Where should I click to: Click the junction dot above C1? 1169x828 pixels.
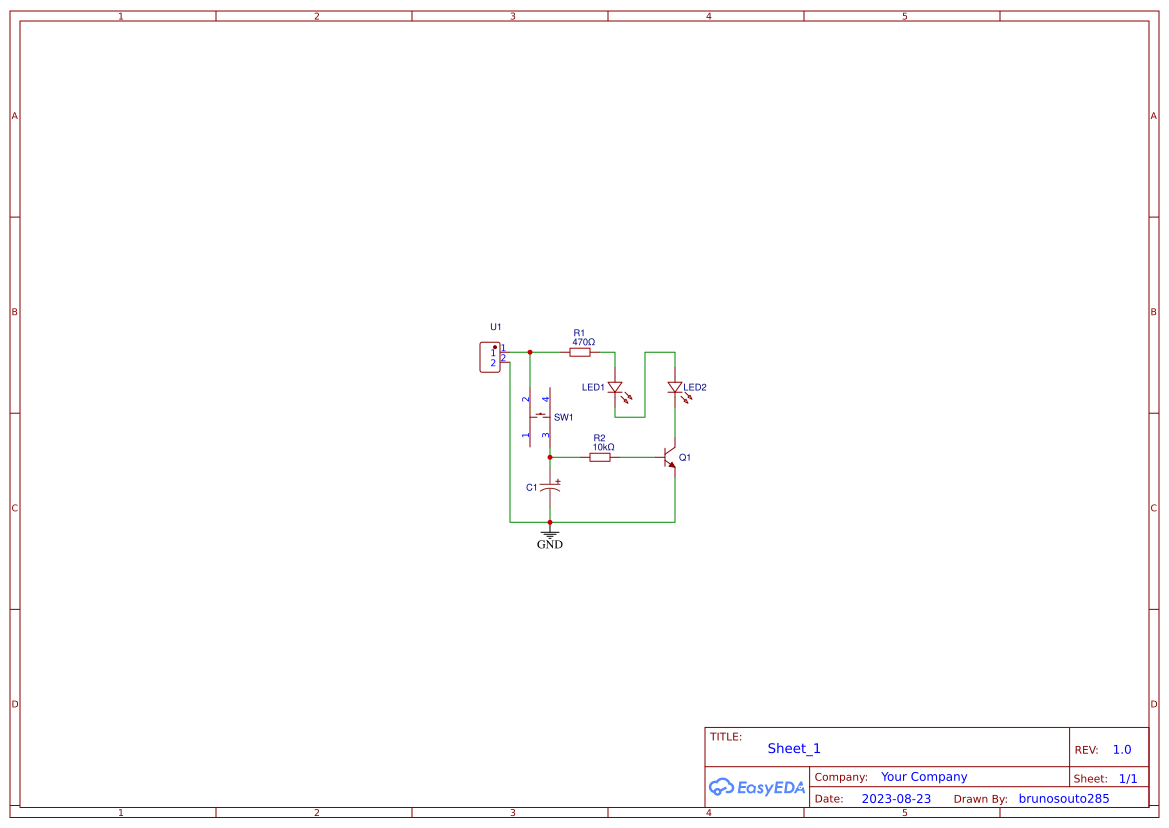550,457
